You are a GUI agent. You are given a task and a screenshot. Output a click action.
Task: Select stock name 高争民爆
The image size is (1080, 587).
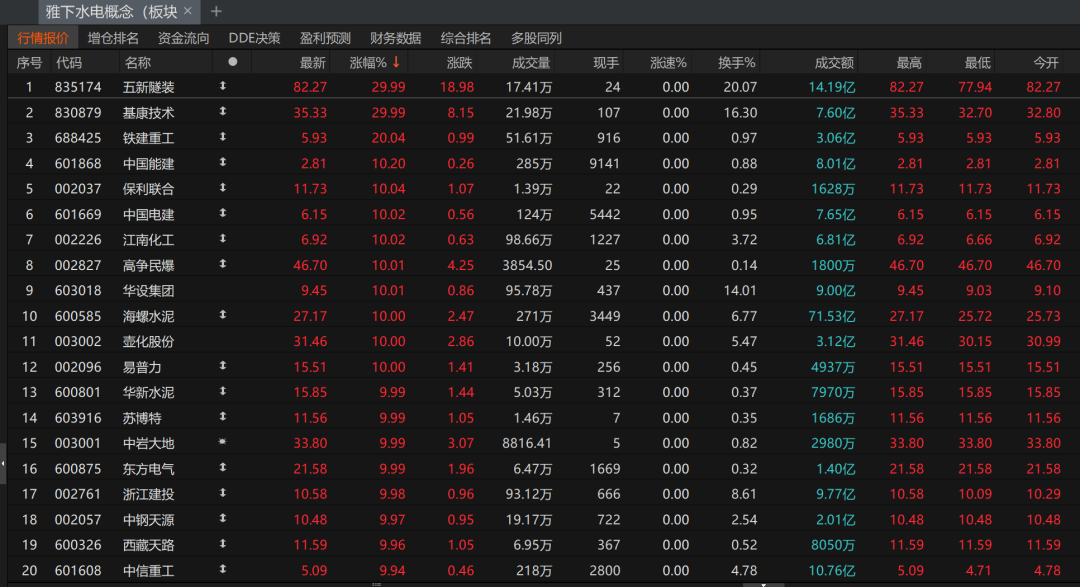pos(149,265)
